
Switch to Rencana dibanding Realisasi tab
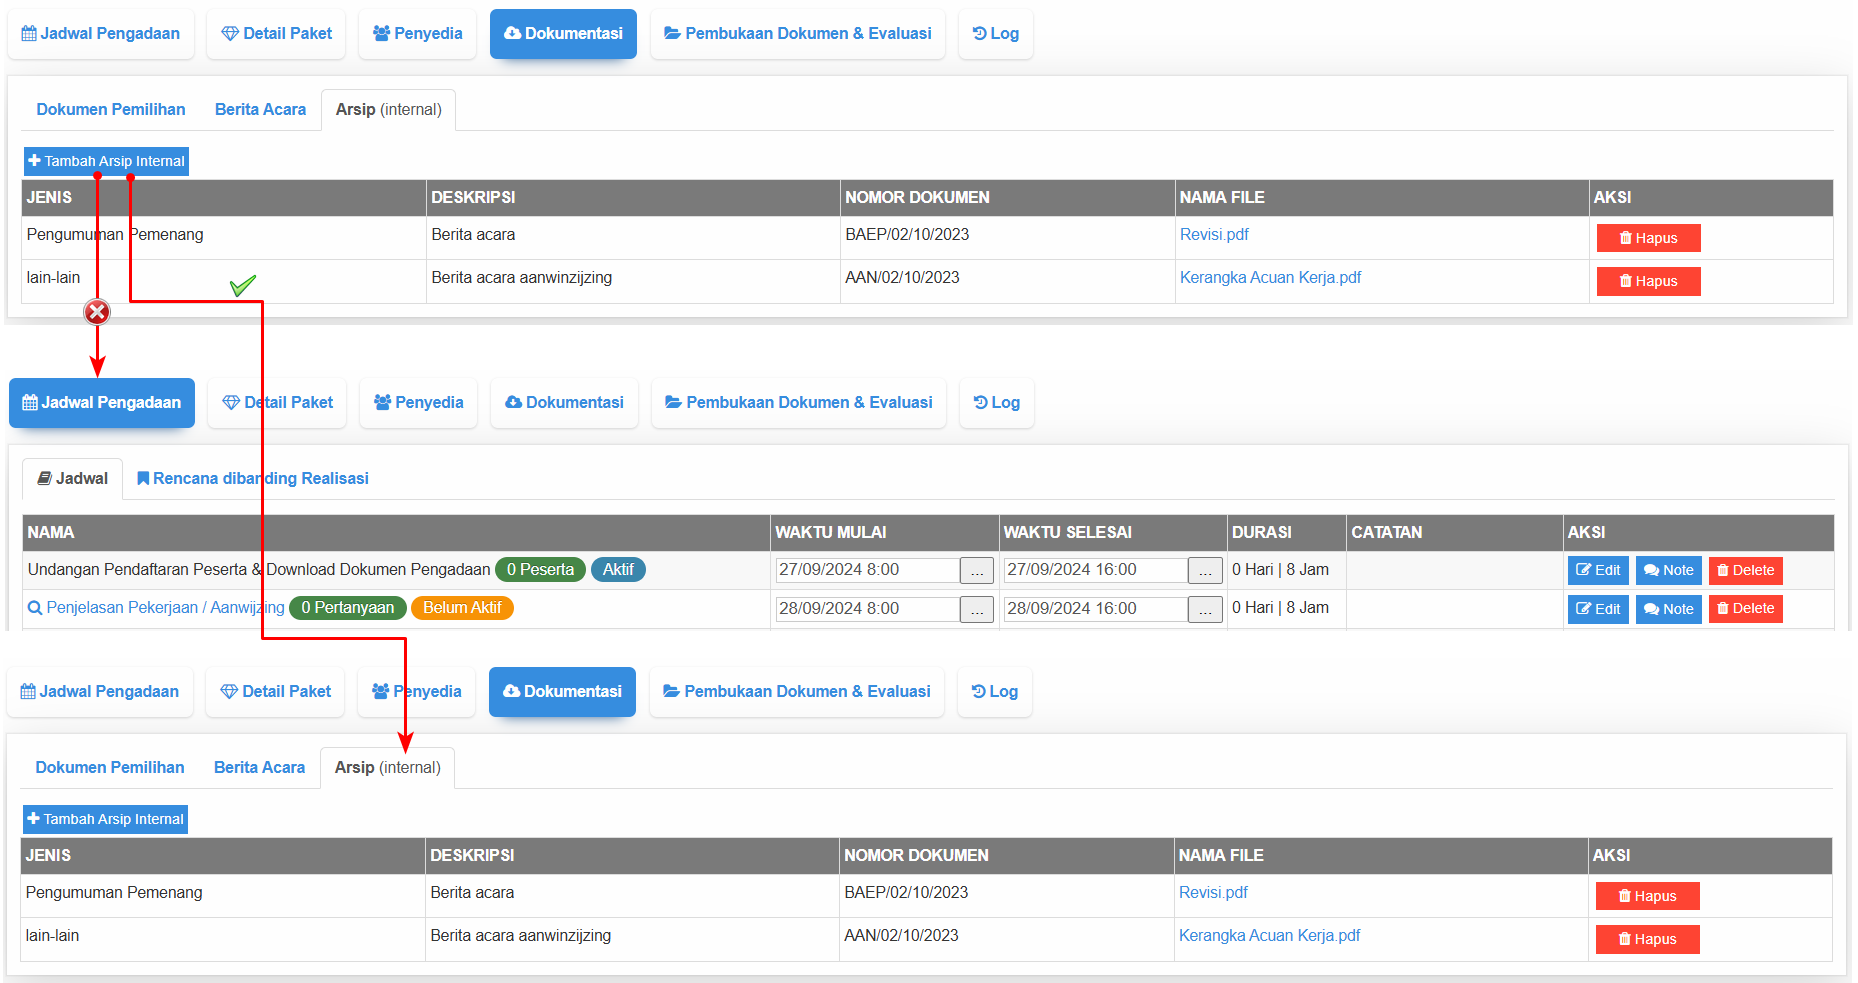pos(252,479)
